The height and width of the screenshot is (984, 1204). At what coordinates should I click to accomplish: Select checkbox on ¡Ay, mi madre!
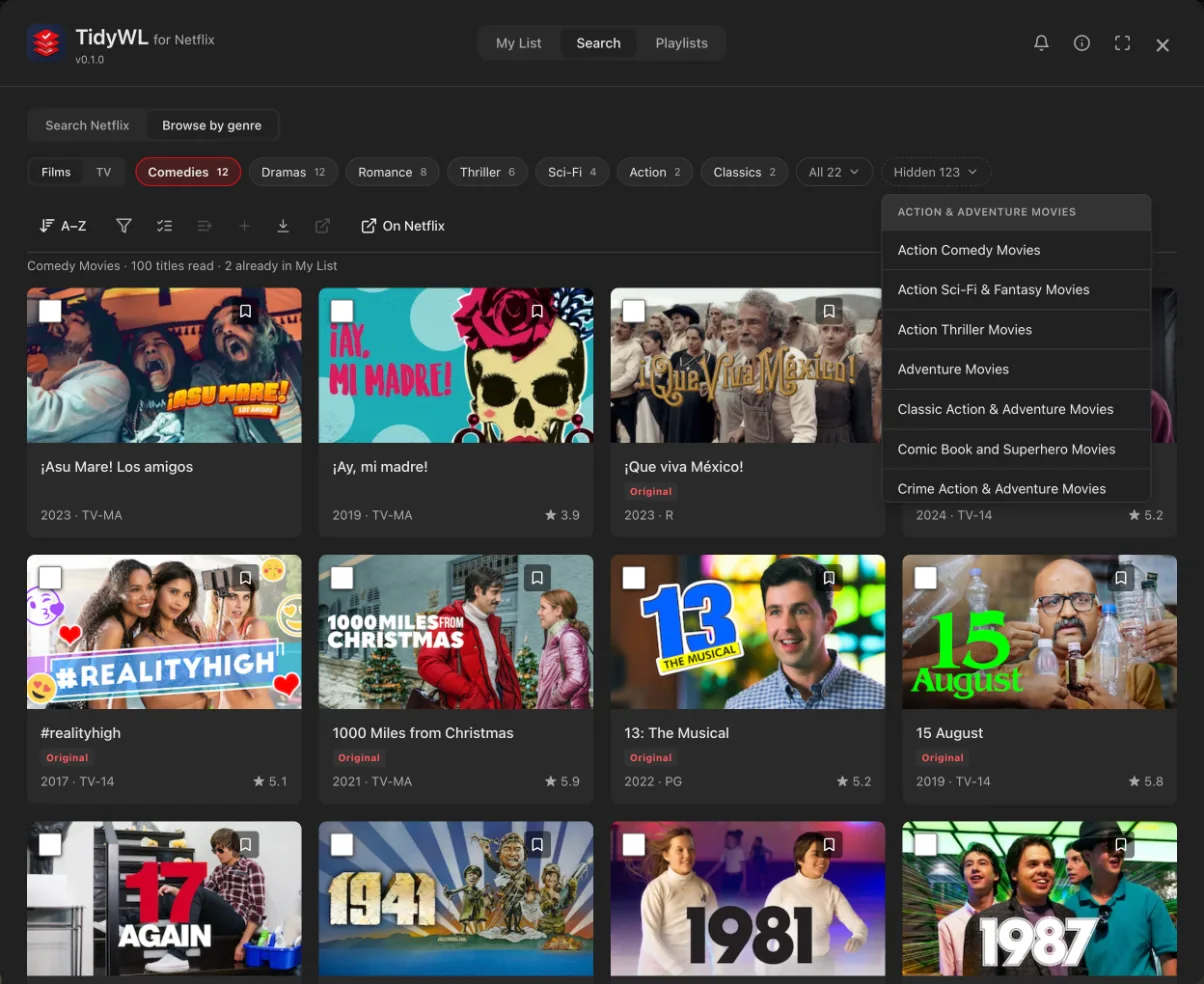(342, 311)
